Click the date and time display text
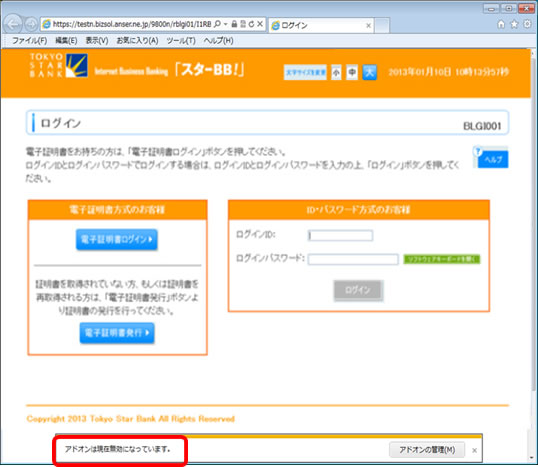 [x=448, y=72]
